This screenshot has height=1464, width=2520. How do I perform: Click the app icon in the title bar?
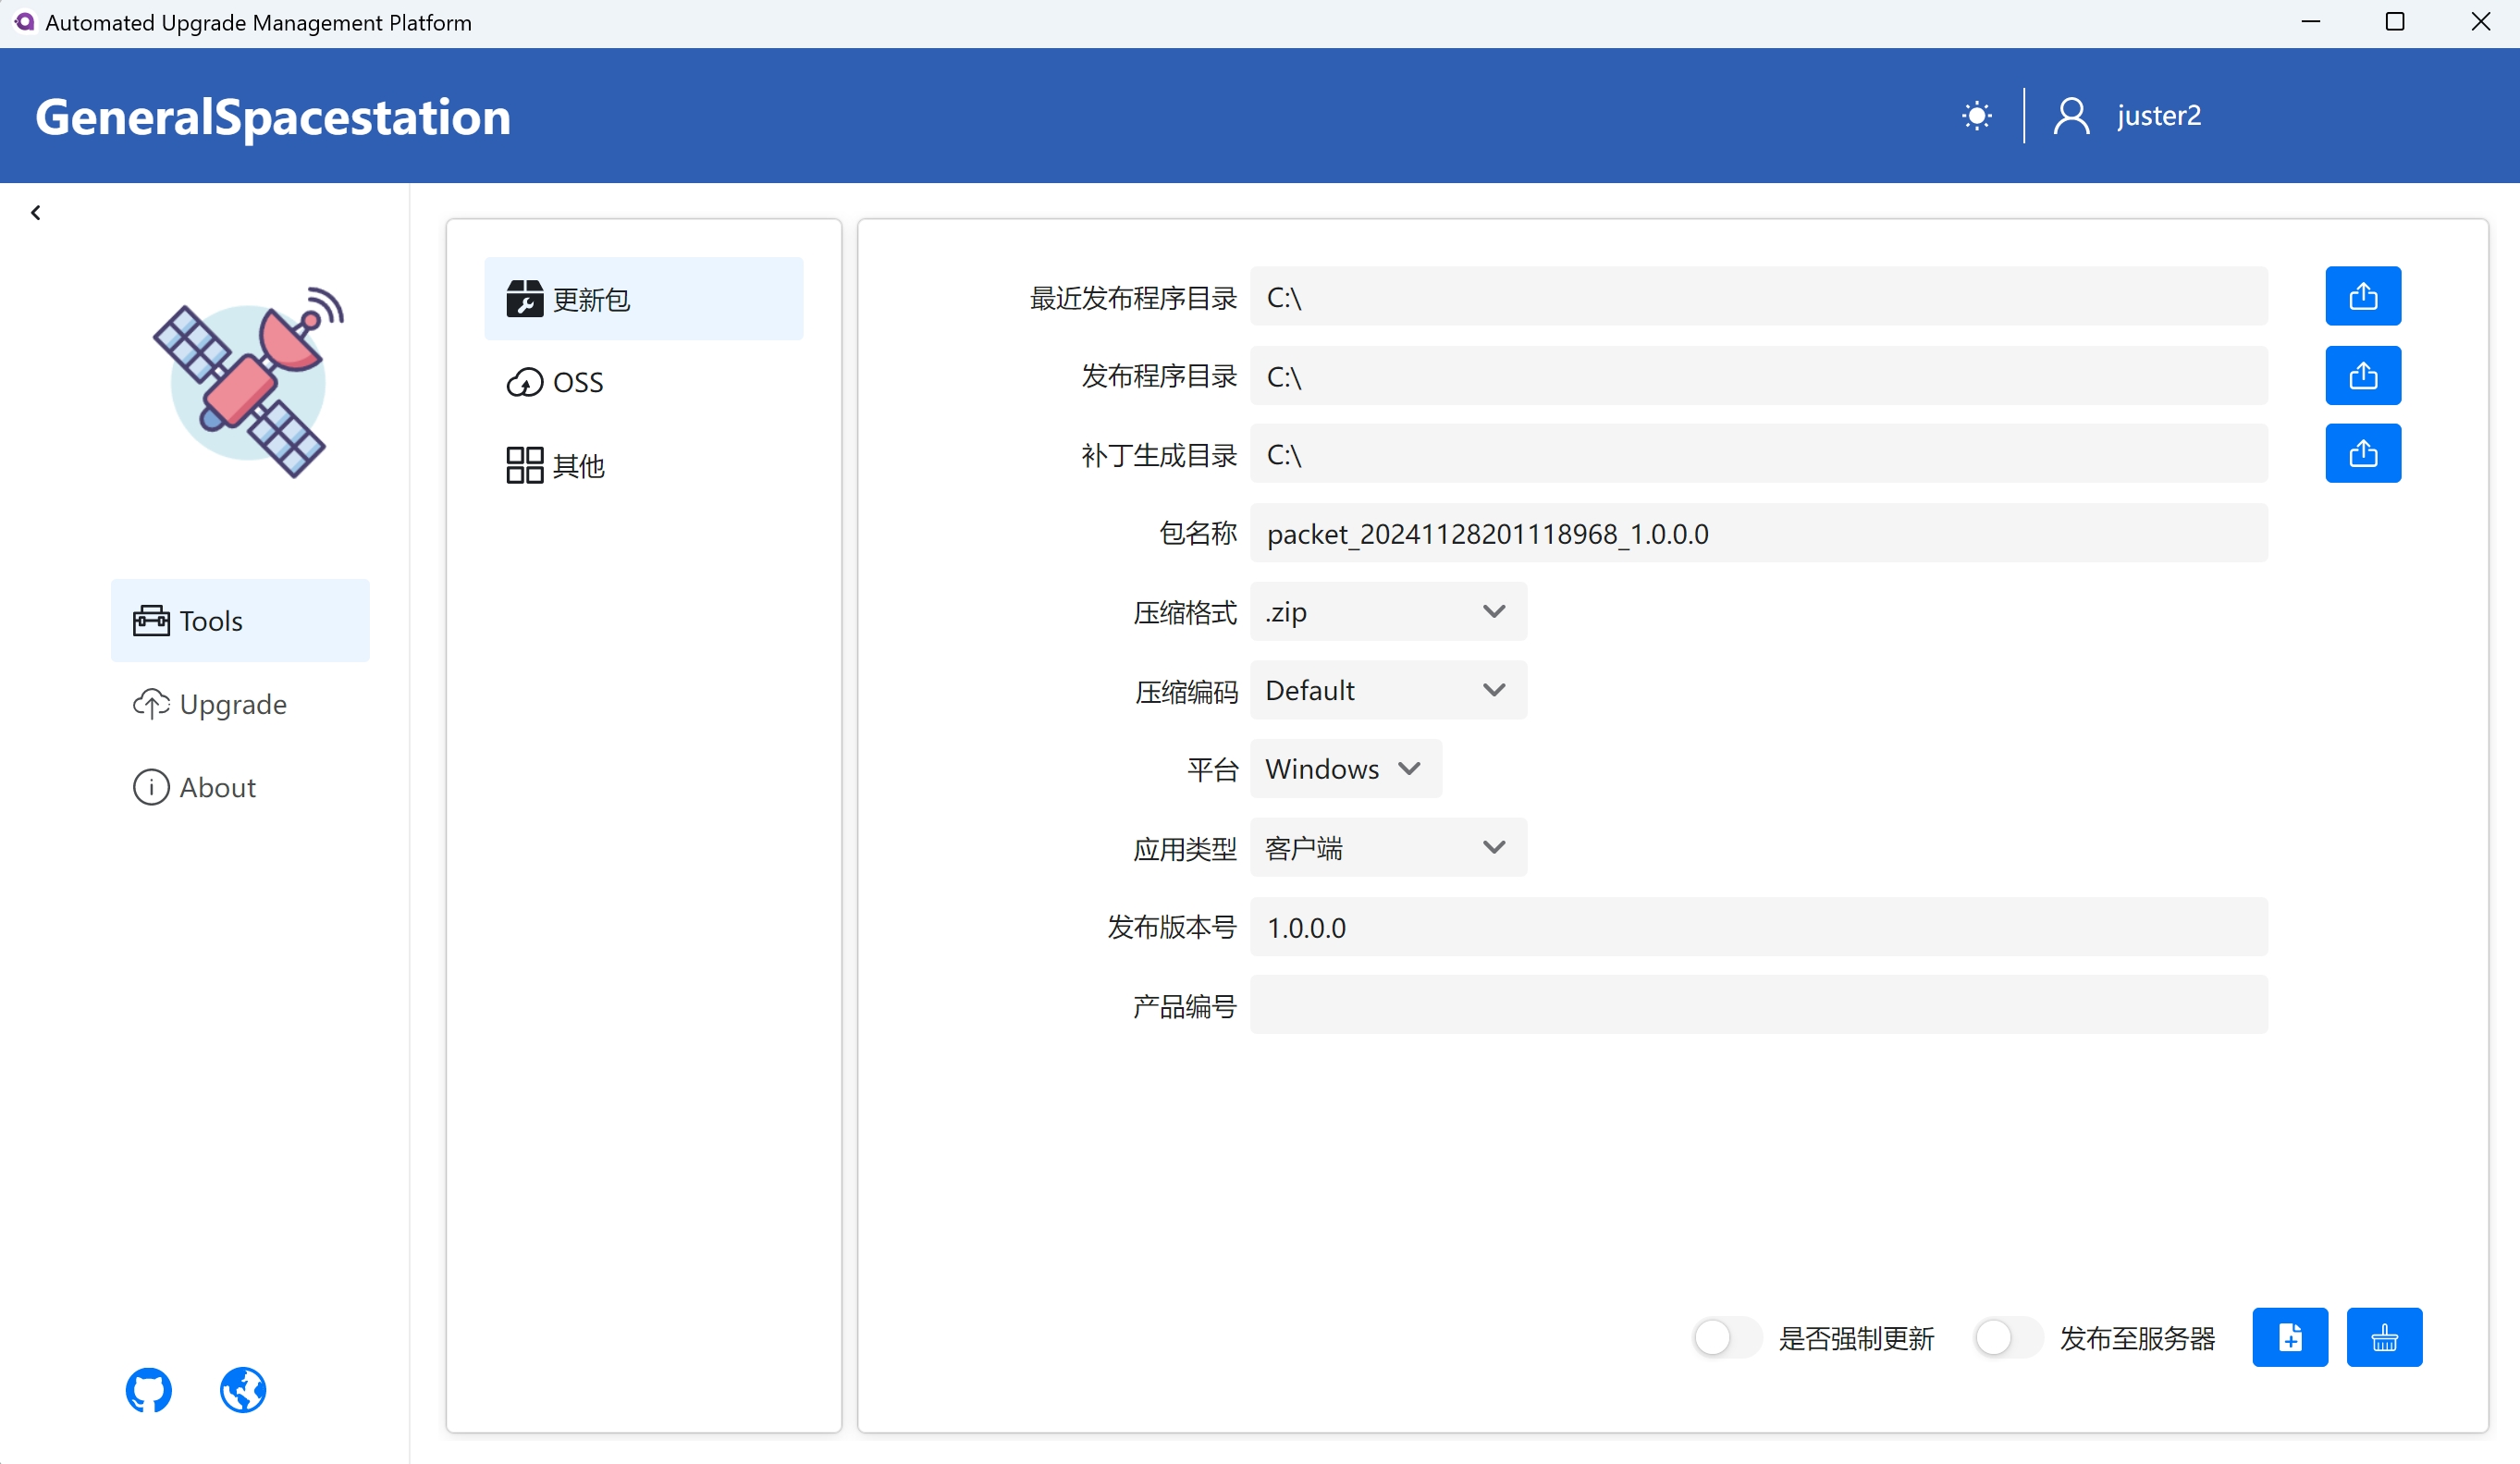[x=24, y=21]
